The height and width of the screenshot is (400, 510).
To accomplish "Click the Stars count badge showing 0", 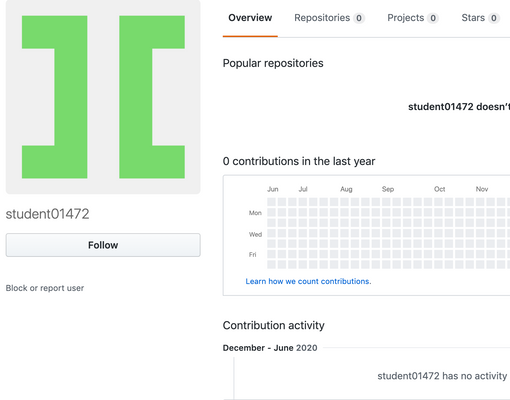I will (x=494, y=18).
